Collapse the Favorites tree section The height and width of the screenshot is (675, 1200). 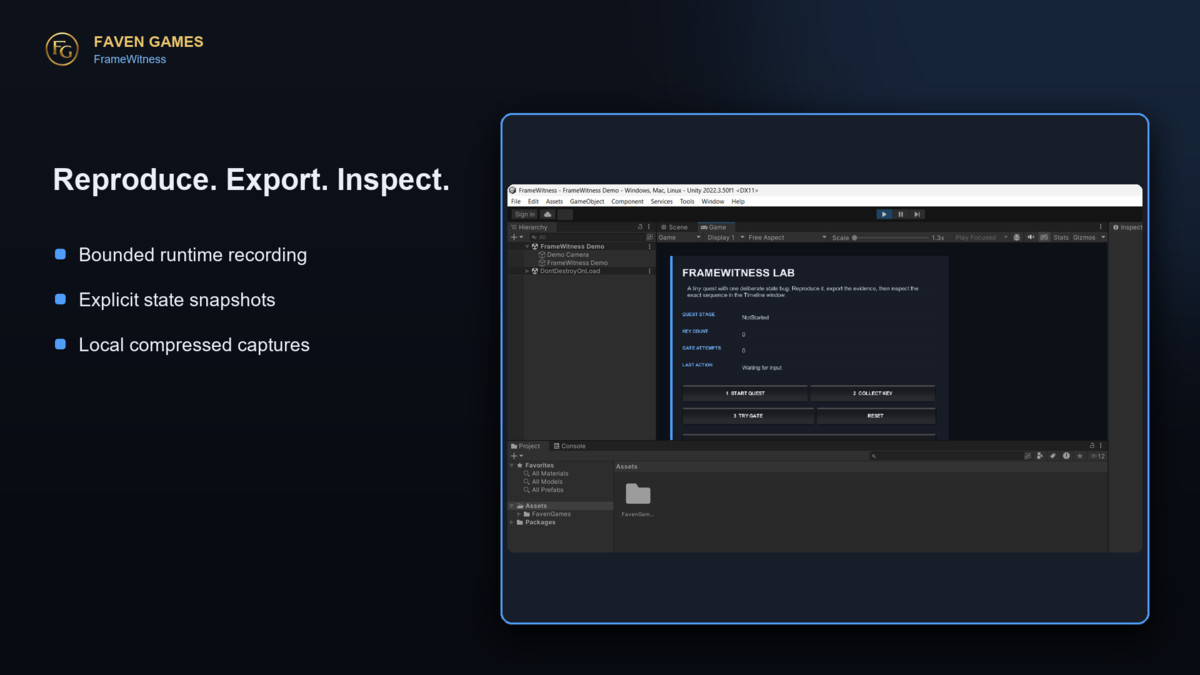coord(512,465)
